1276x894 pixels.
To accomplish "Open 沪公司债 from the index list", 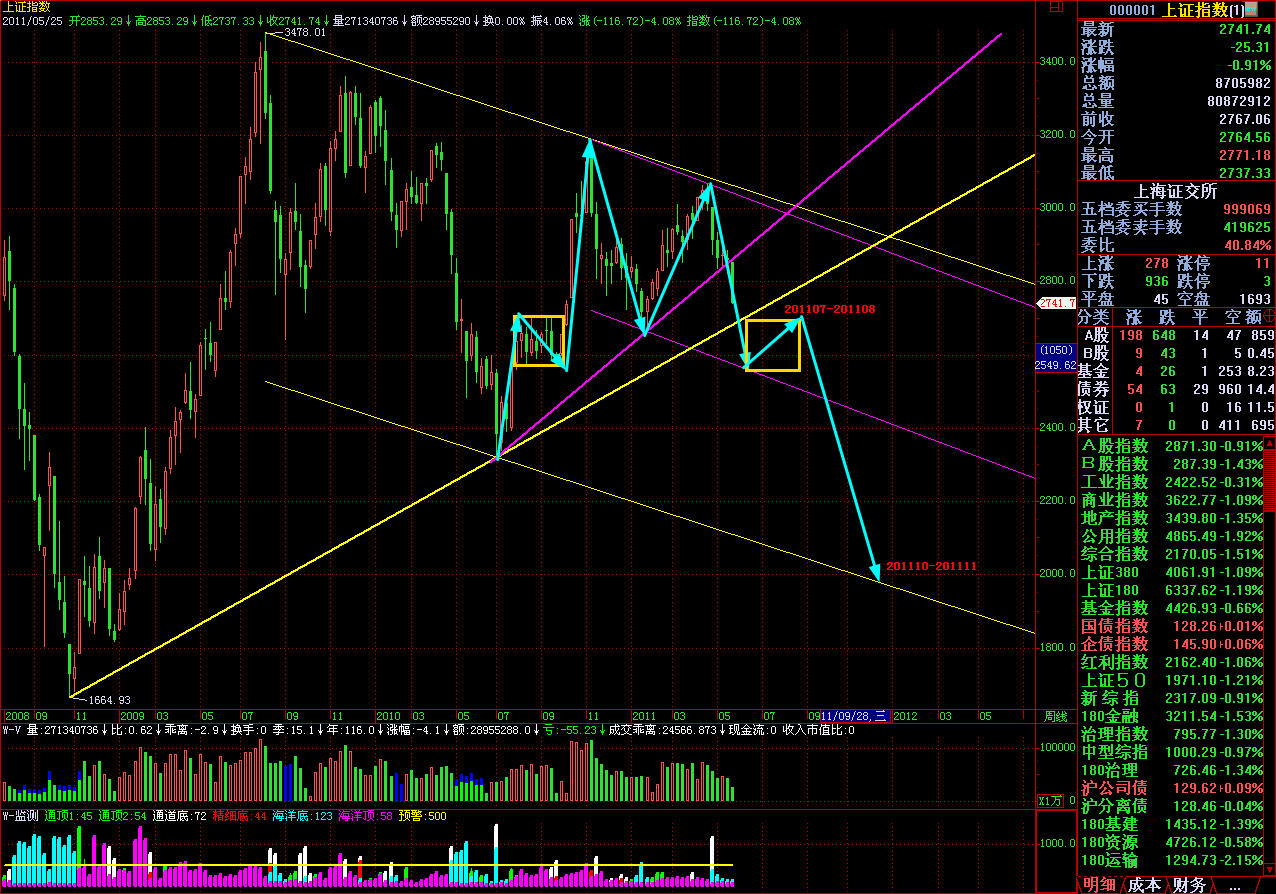I will [1114, 788].
